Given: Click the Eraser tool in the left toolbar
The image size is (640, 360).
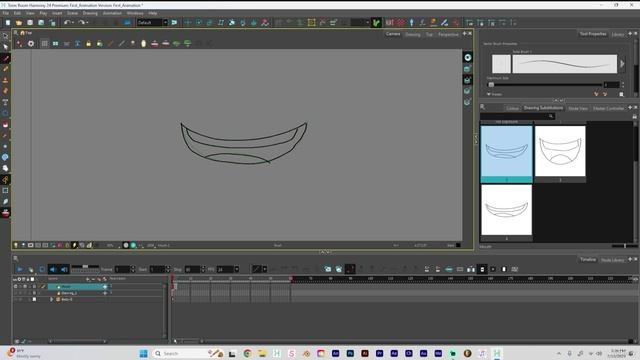Looking at the screenshot, I should coord(5,91).
